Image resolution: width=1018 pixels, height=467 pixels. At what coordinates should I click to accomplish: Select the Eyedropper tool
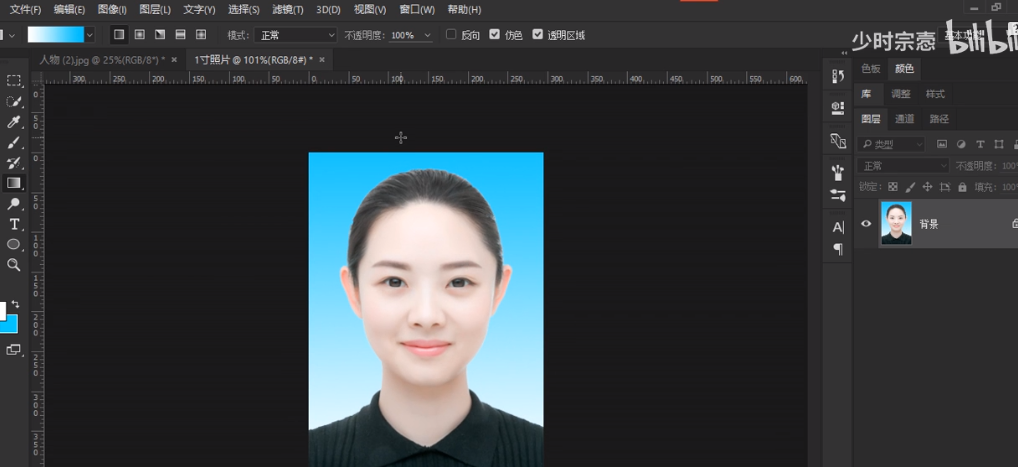(x=14, y=122)
